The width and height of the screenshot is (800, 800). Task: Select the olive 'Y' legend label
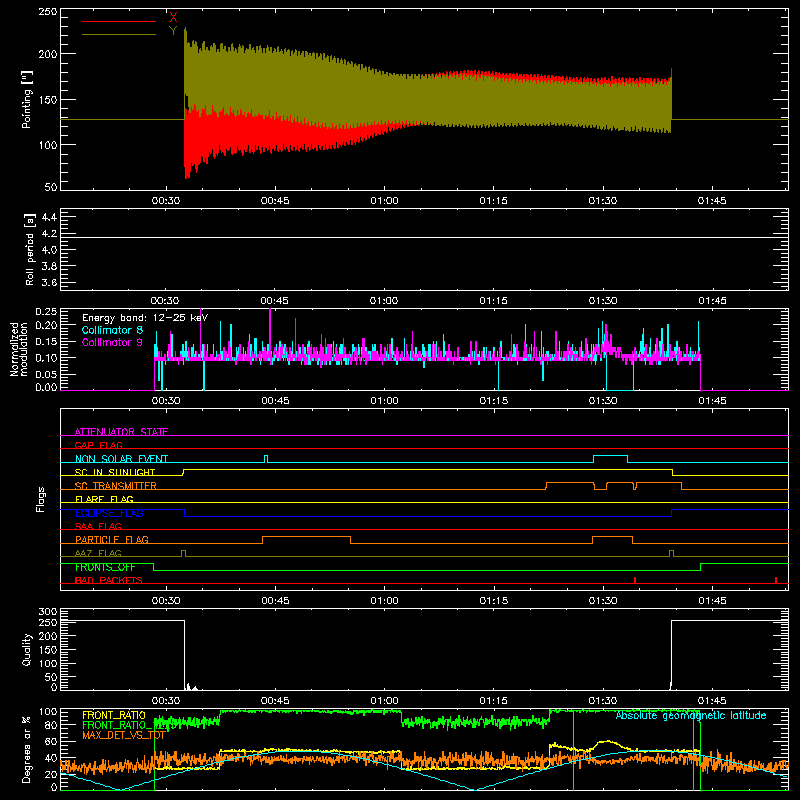[173, 31]
